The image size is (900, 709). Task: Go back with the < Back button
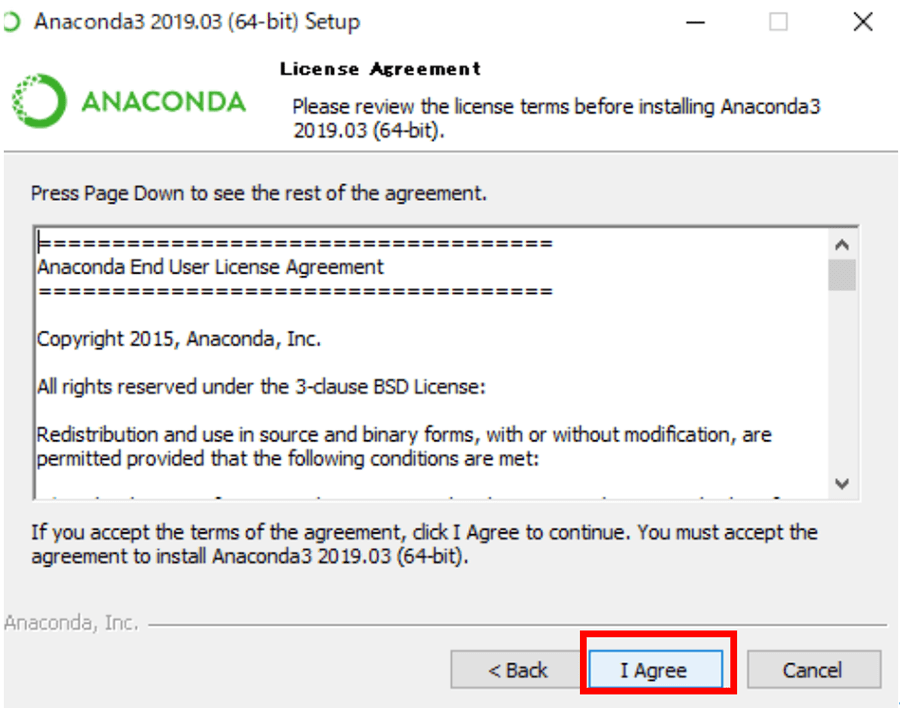tap(517, 669)
